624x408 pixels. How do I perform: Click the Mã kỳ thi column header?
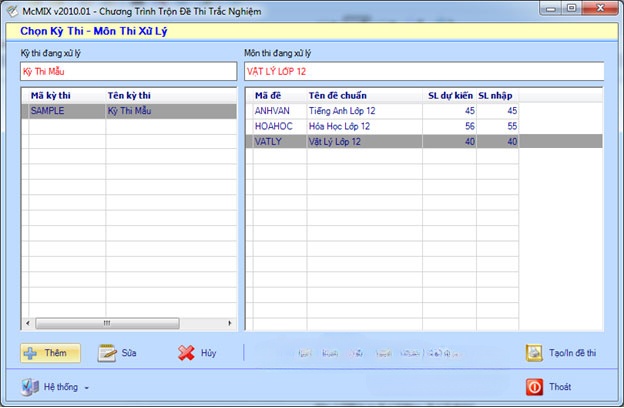tap(67, 96)
